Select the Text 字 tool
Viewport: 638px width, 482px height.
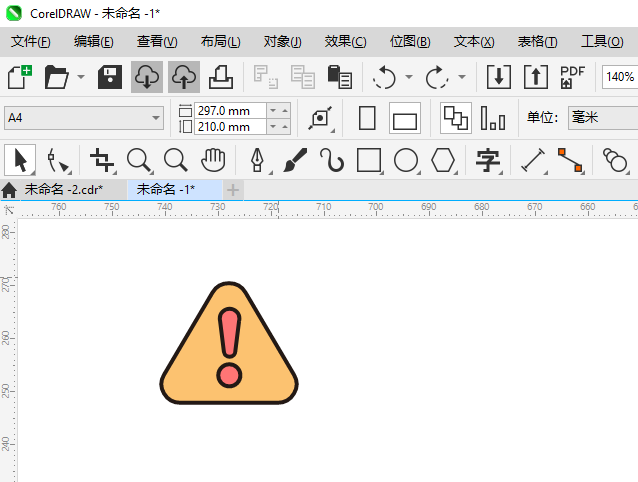point(488,160)
